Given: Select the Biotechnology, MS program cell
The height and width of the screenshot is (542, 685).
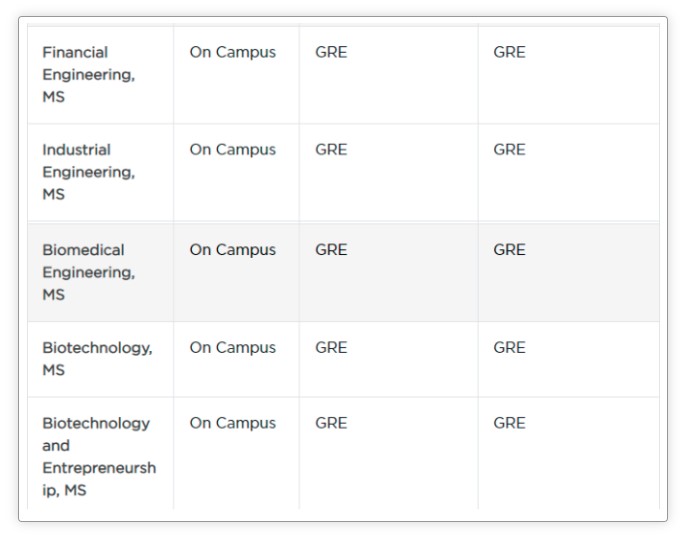Looking at the screenshot, I should (x=97, y=359).
